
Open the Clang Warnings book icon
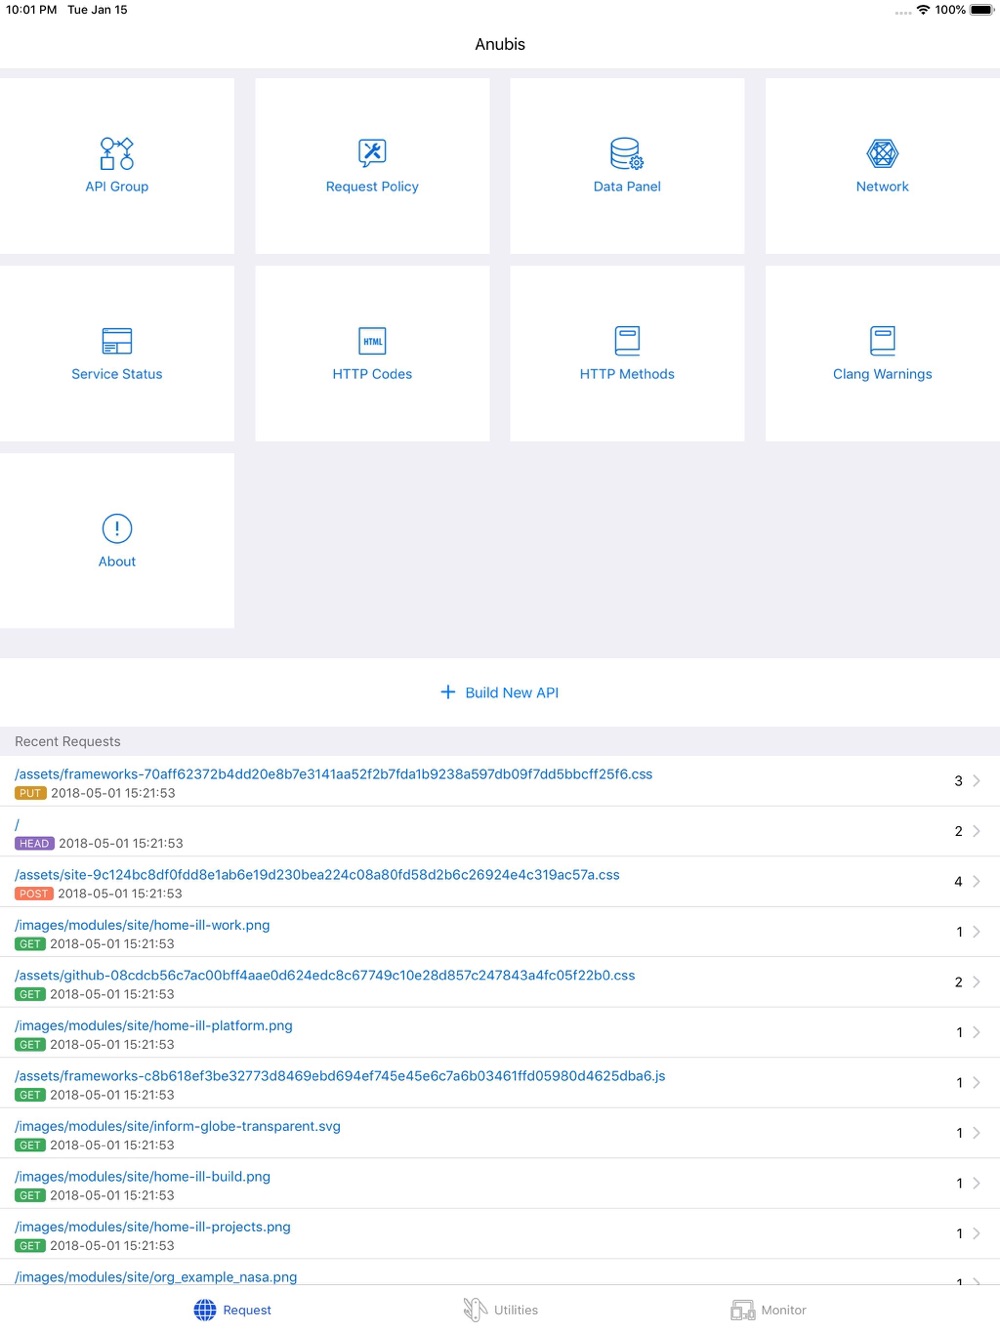882,341
